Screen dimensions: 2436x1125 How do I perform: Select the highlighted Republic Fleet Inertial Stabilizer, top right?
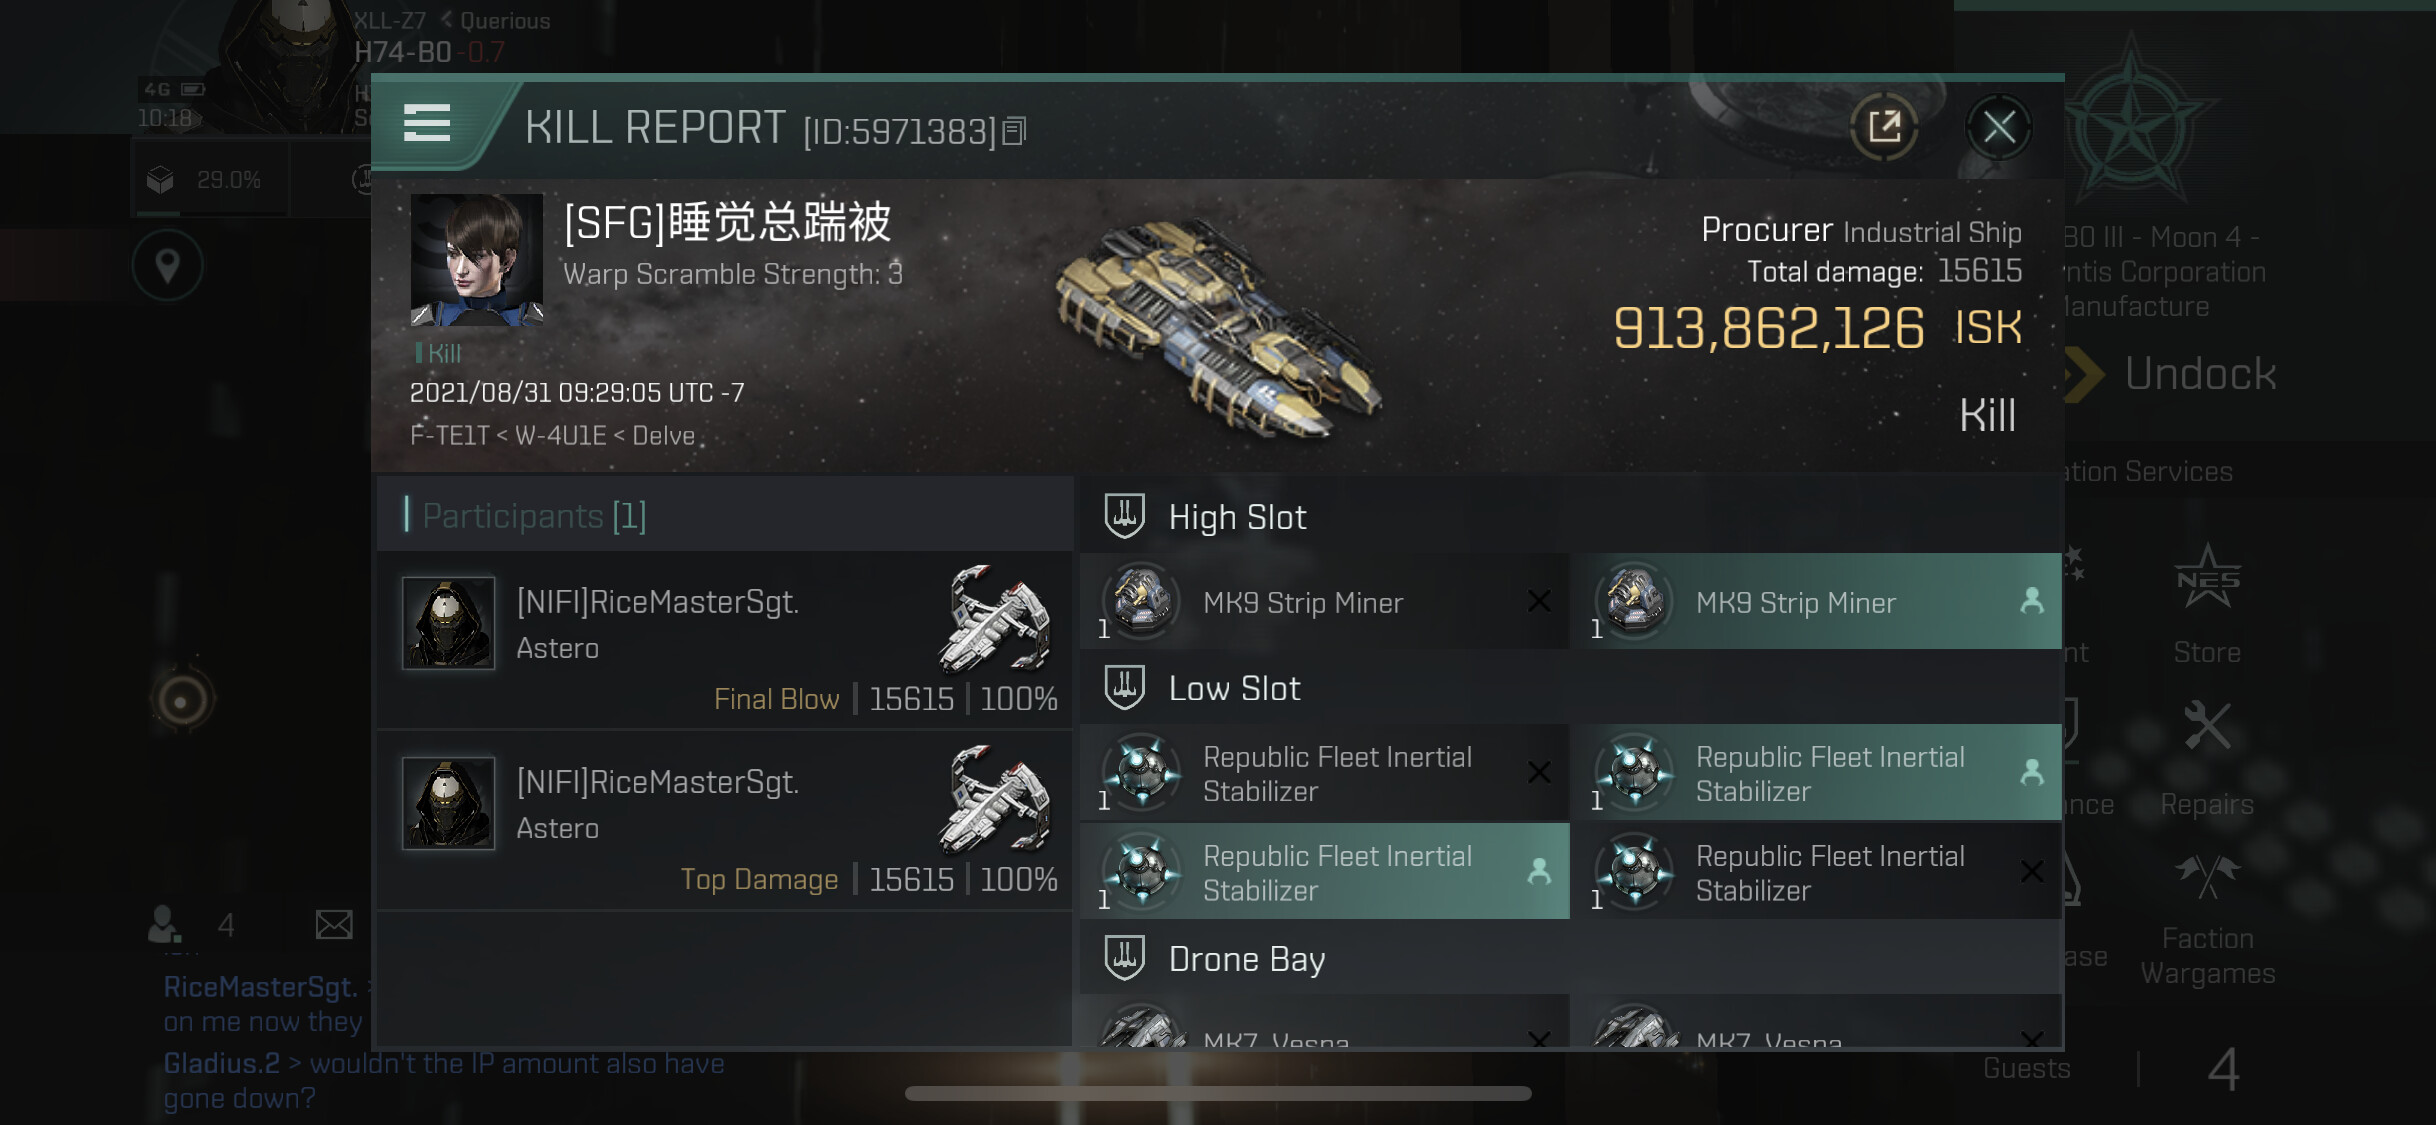pyautogui.click(x=1816, y=773)
